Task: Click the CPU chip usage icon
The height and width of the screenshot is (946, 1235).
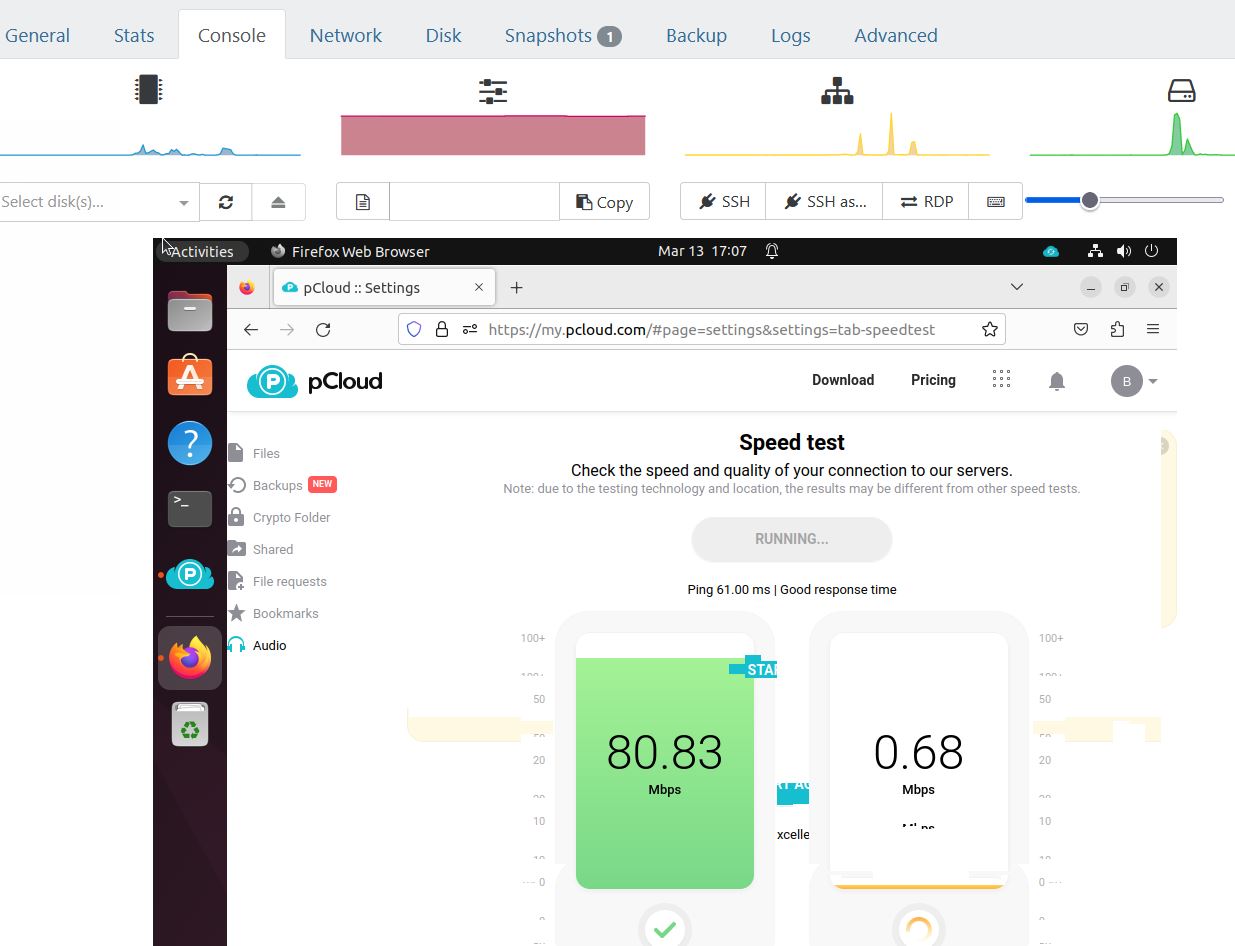Action: [x=148, y=90]
